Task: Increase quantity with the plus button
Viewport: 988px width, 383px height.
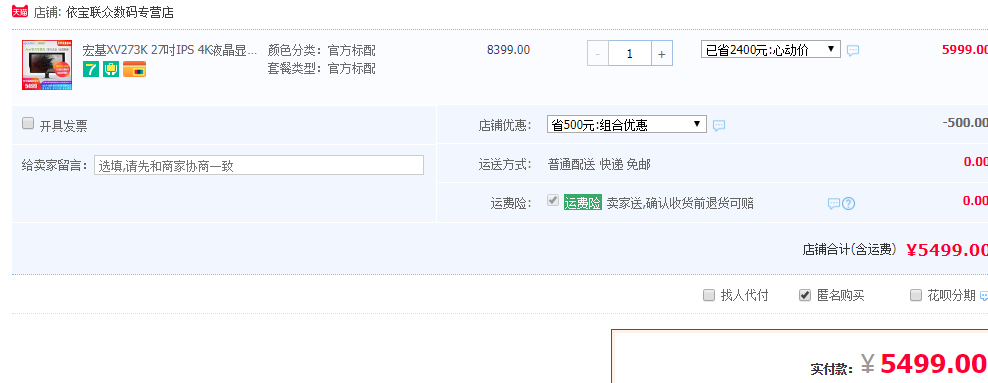Action: pyautogui.click(x=662, y=54)
